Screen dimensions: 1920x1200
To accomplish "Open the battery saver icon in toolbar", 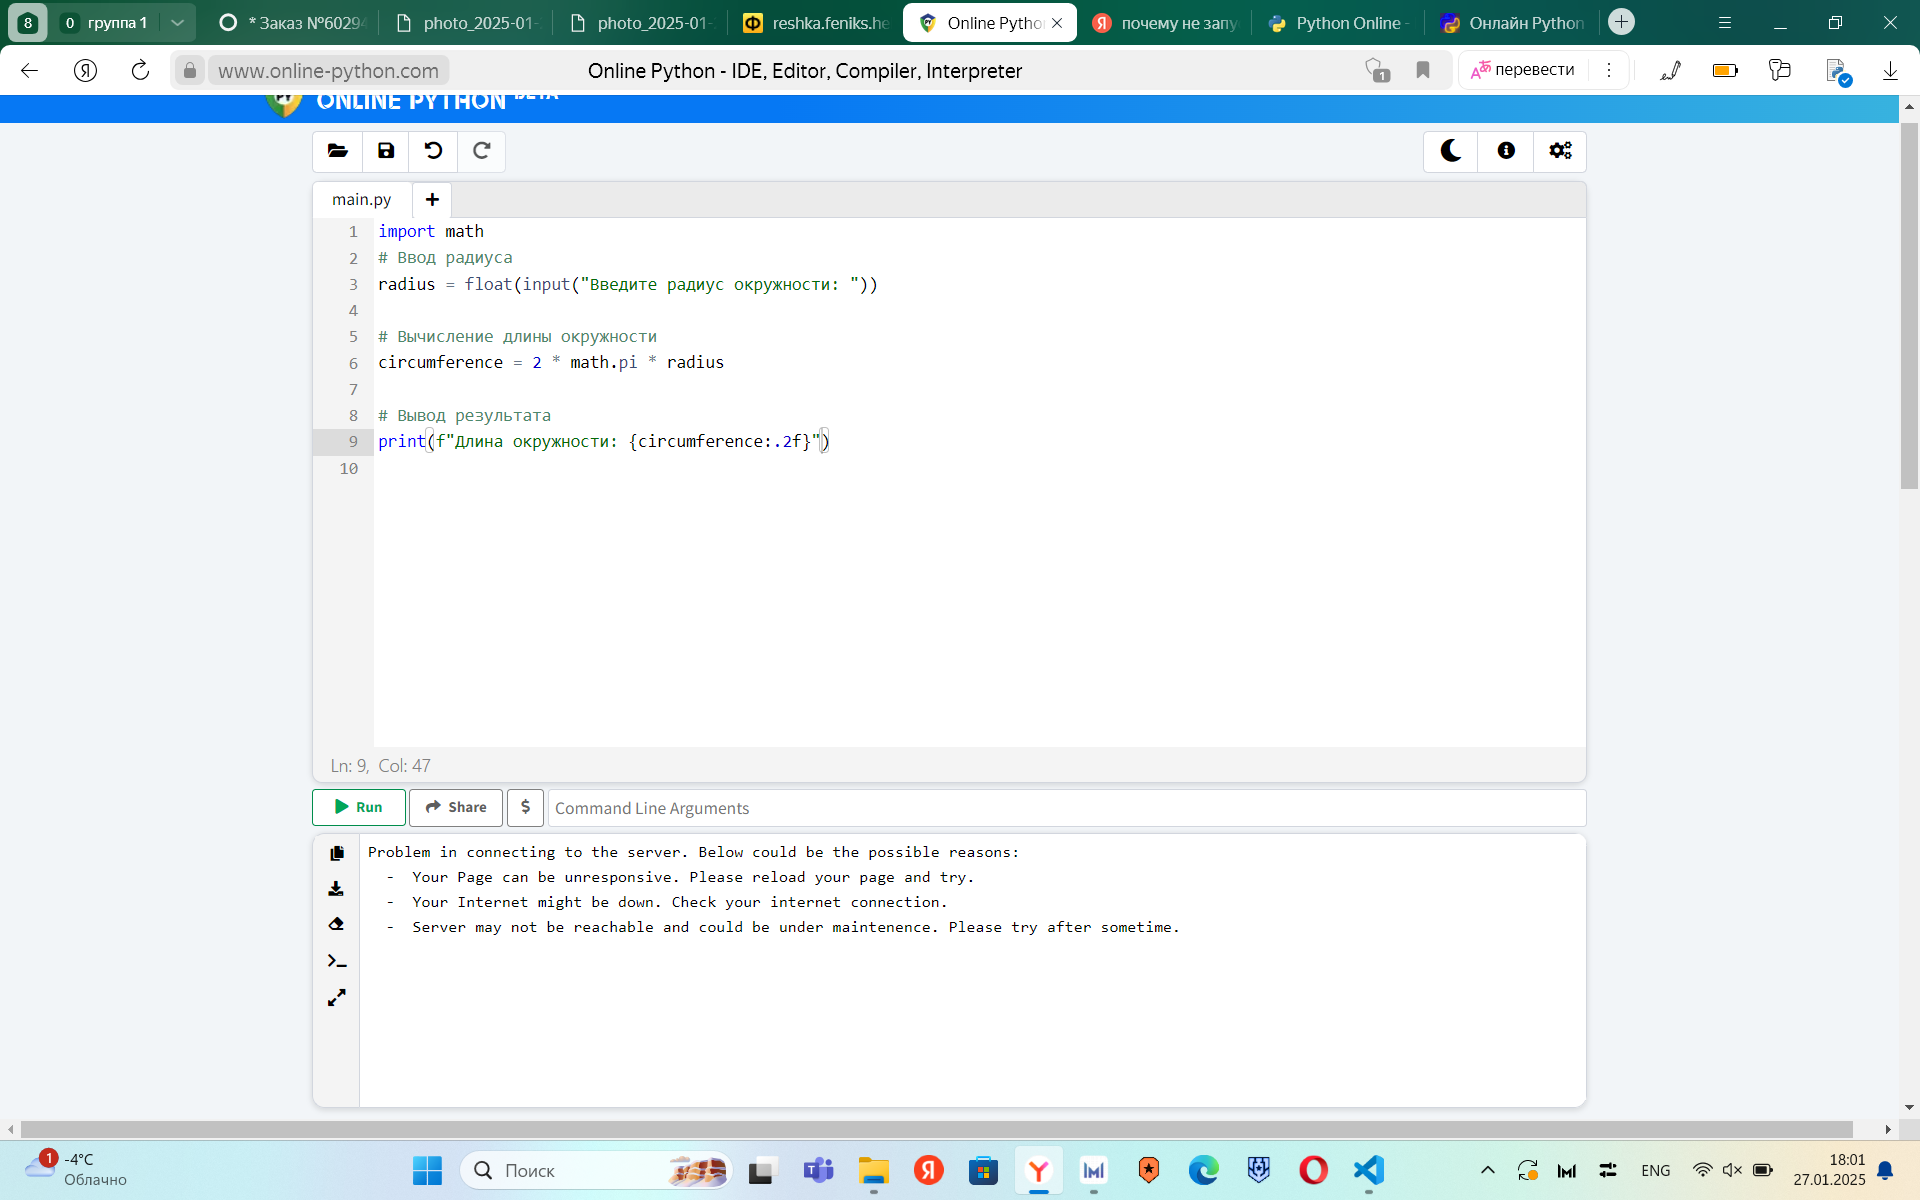I will pyautogui.click(x=1725, y=70).
